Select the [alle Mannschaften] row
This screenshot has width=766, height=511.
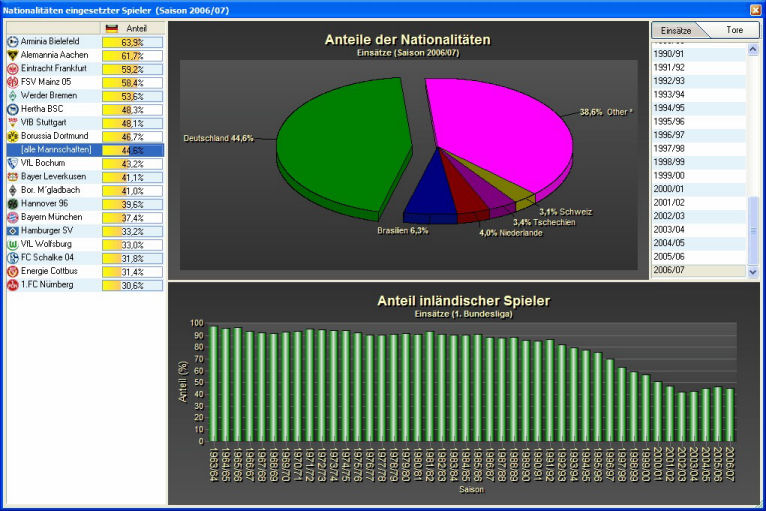(85, 150)
